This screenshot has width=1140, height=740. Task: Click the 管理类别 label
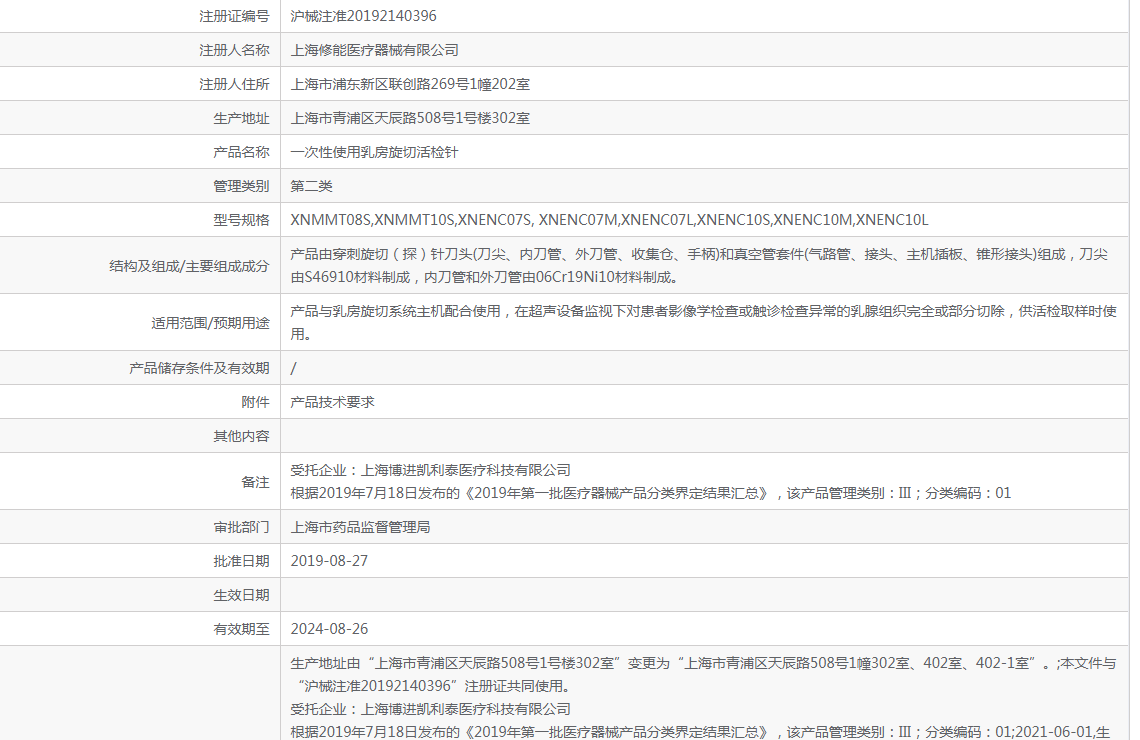[241, 186]
